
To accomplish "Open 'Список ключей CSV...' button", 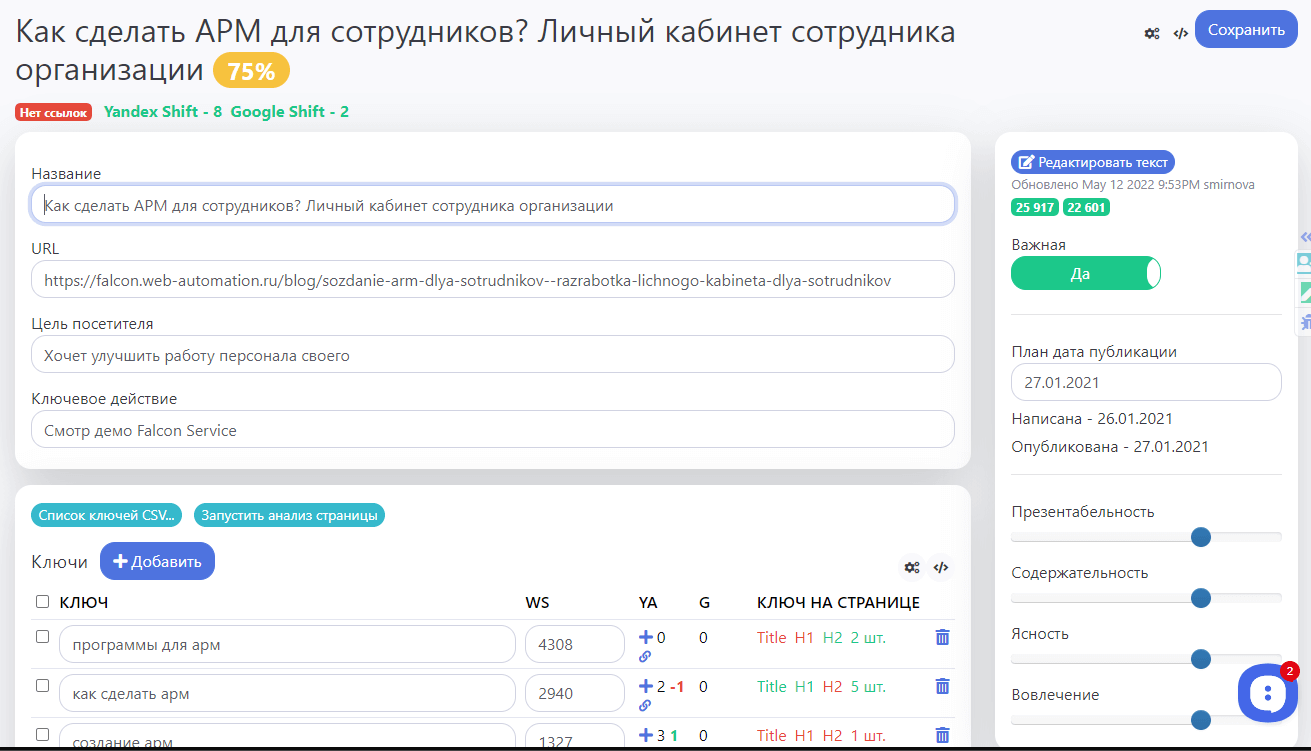I will (107, 516).
